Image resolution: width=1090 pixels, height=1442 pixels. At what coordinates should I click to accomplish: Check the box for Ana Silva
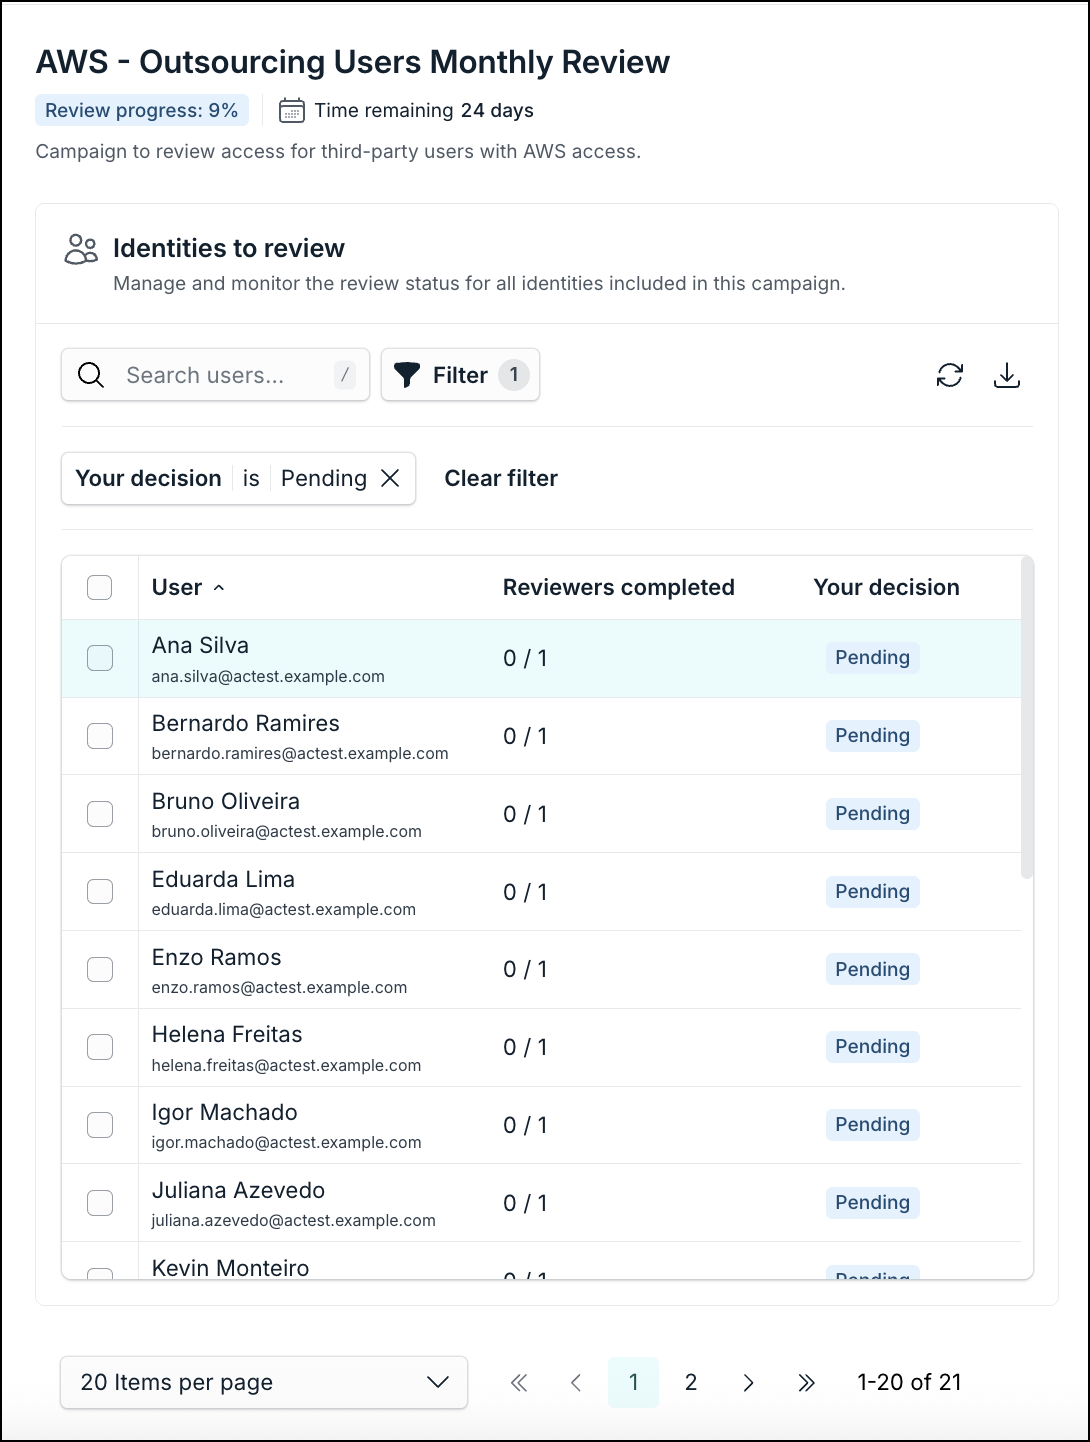pos(100,658)
